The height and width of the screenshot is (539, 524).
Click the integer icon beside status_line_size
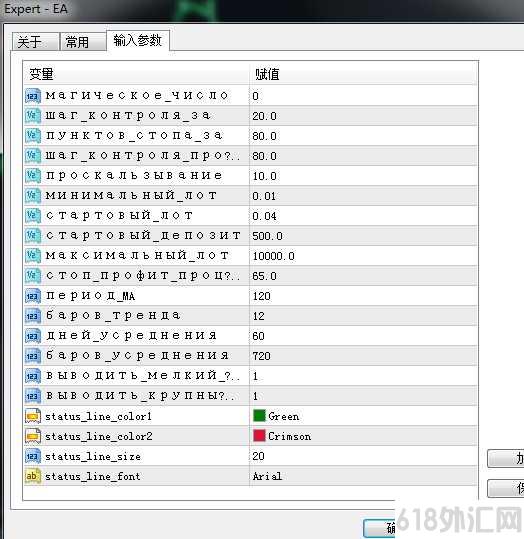point(33,456)
